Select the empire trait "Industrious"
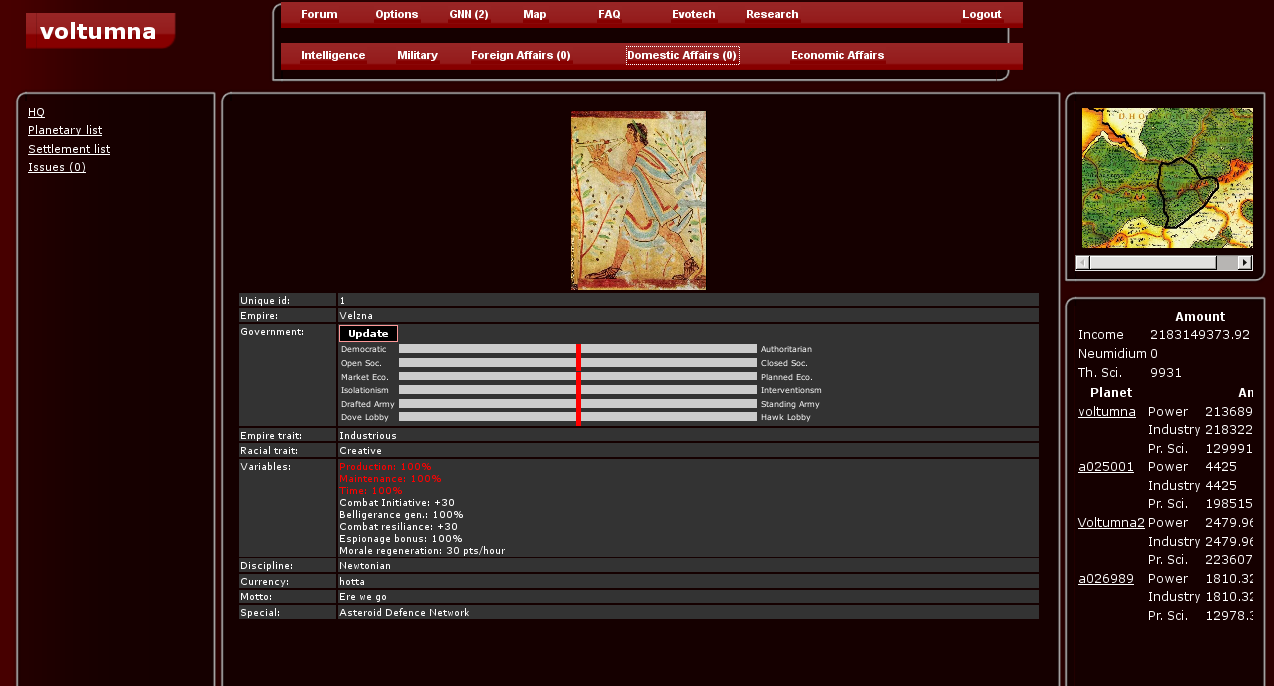The height and width of the screenshot is (686, 1274). coord(368,435)
